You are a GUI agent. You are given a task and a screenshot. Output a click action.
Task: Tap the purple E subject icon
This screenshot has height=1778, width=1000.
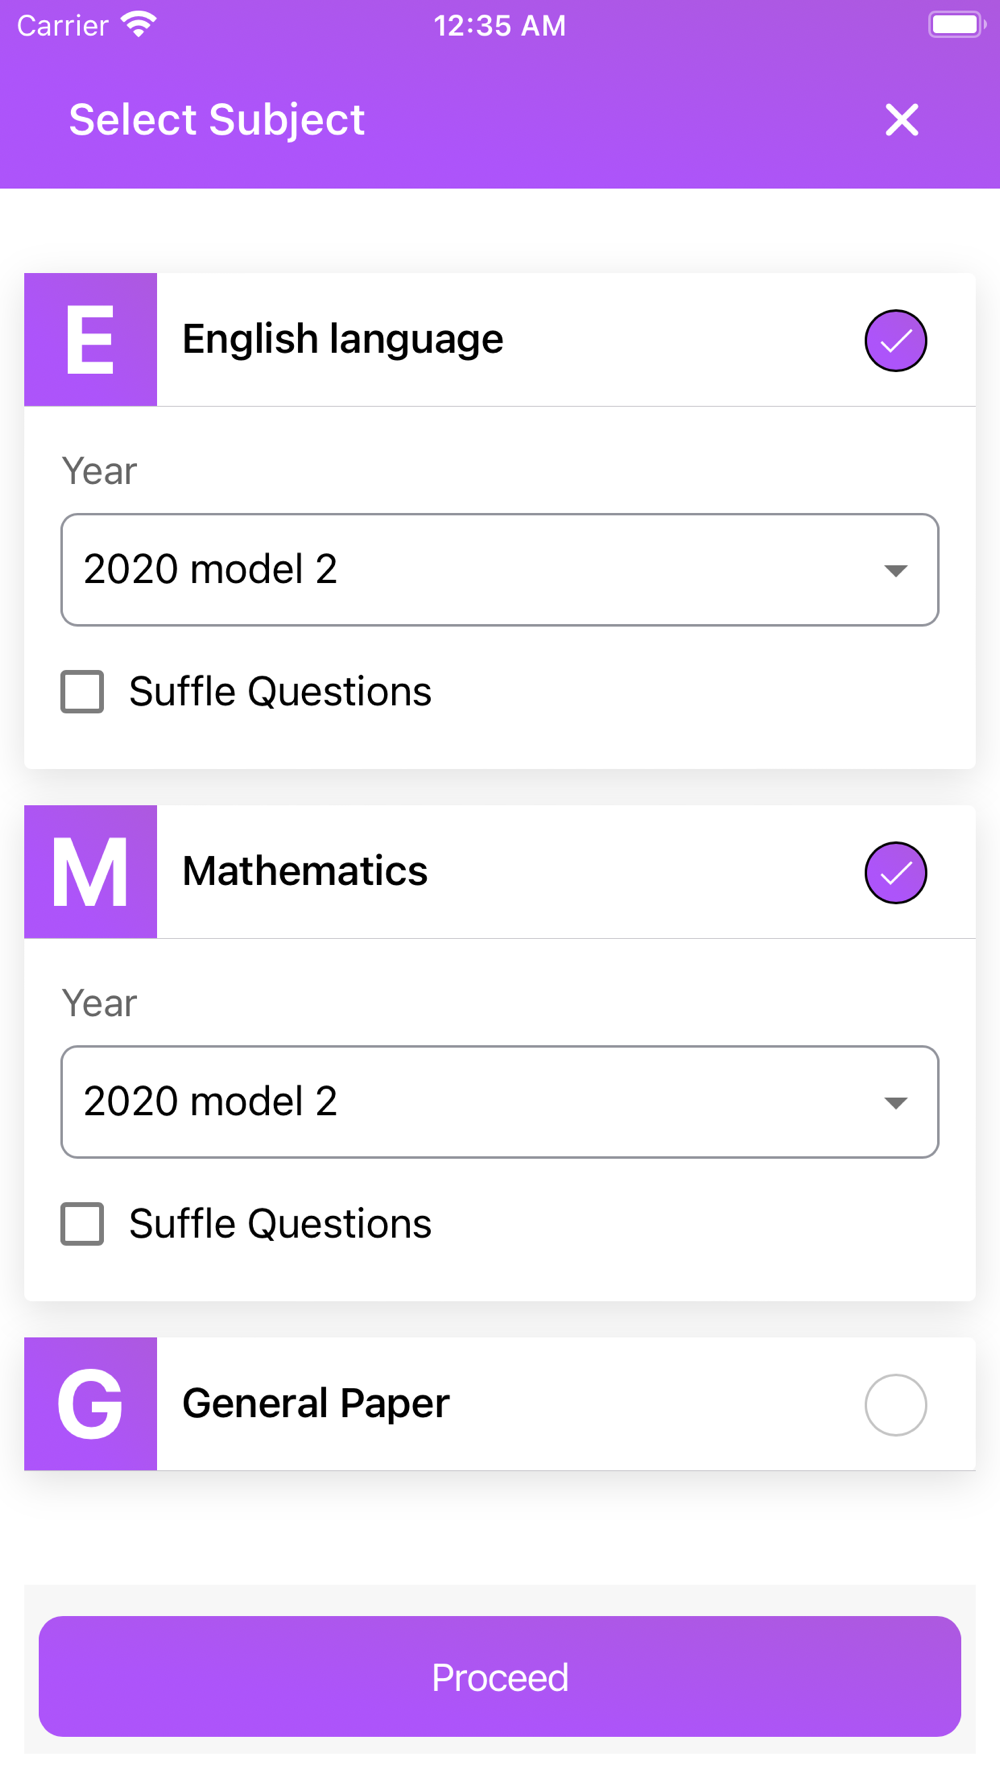pos(90,340)
